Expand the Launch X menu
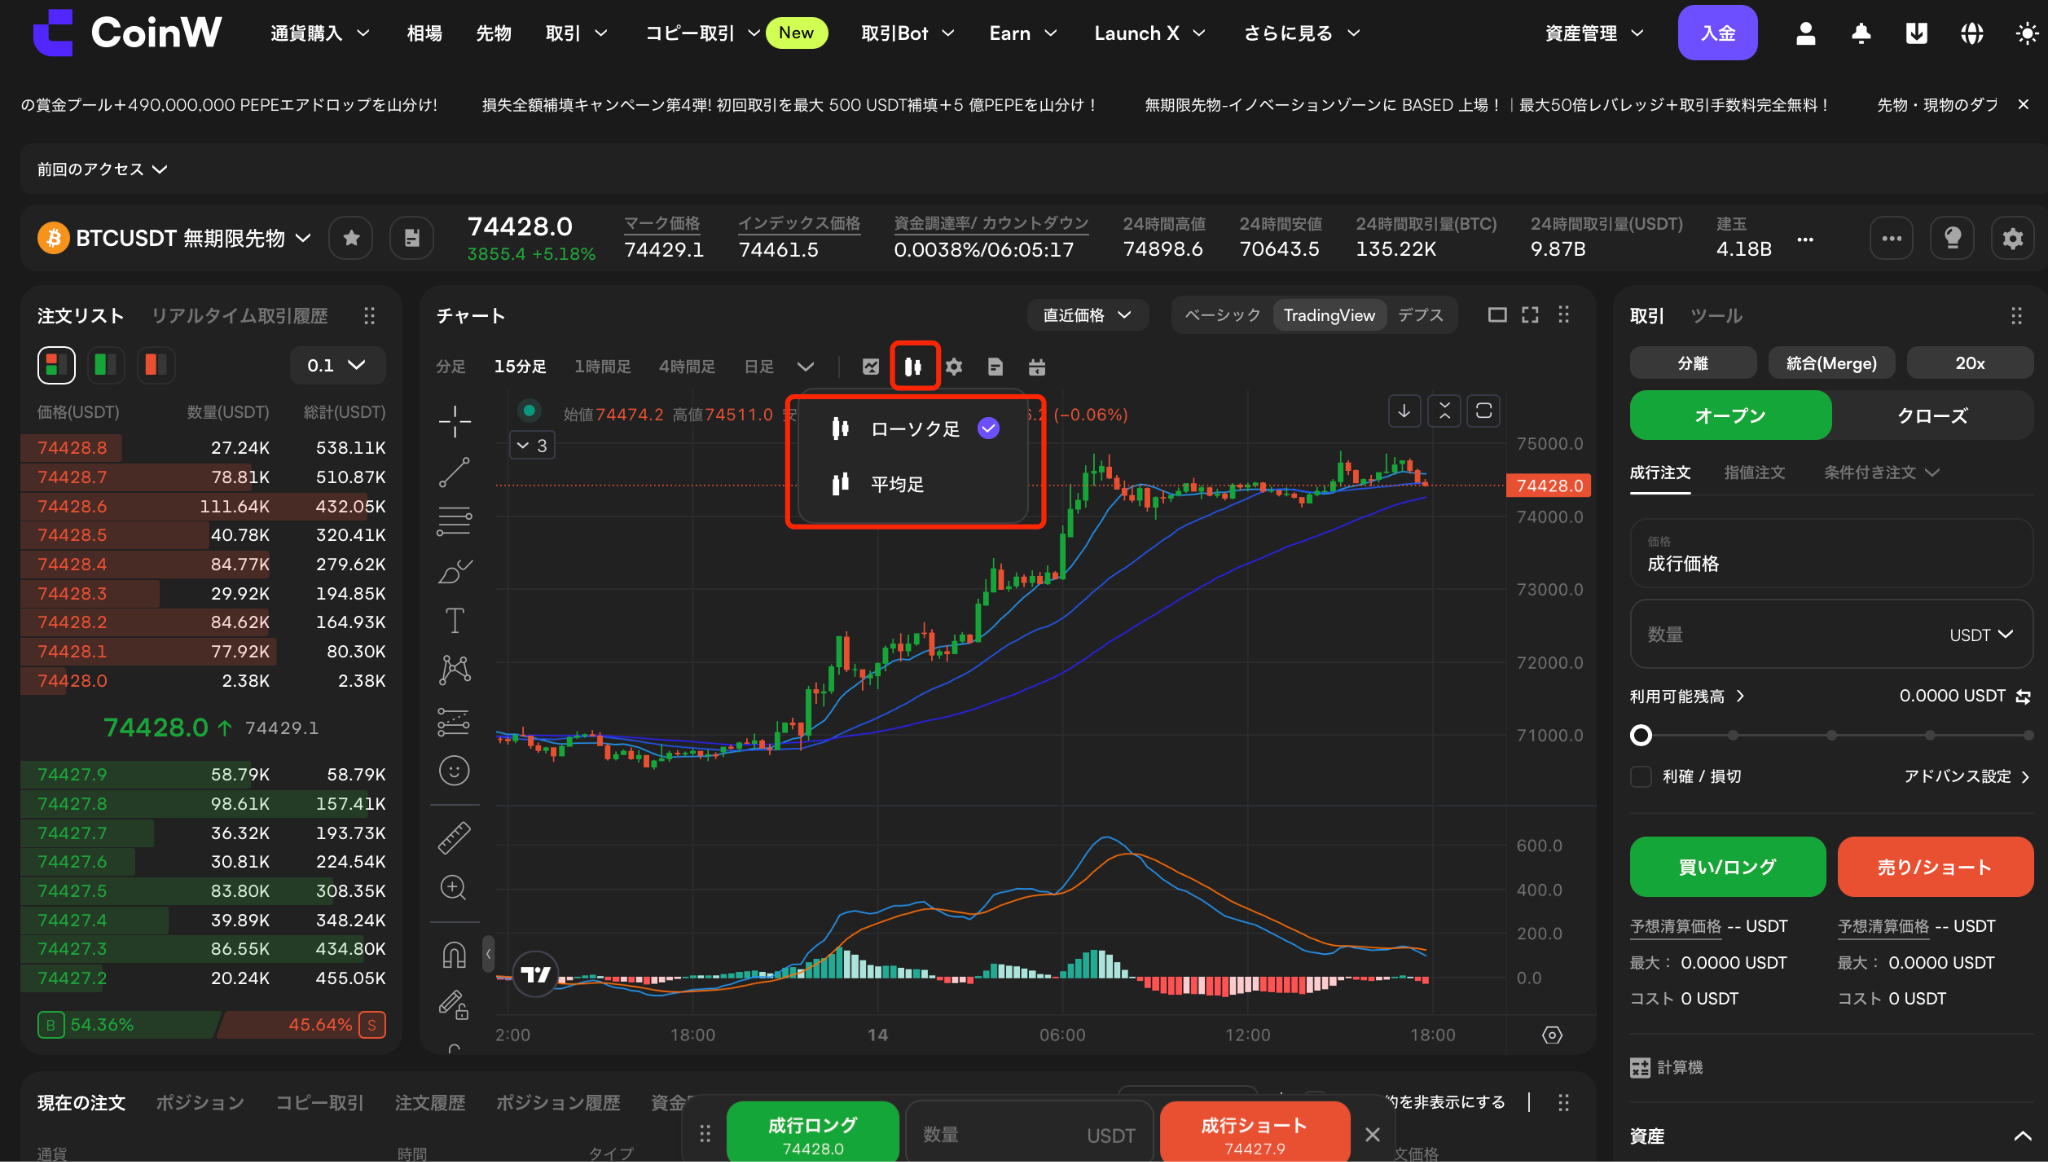Viewport: 2048px width, 1162px height. point(1150,34)
